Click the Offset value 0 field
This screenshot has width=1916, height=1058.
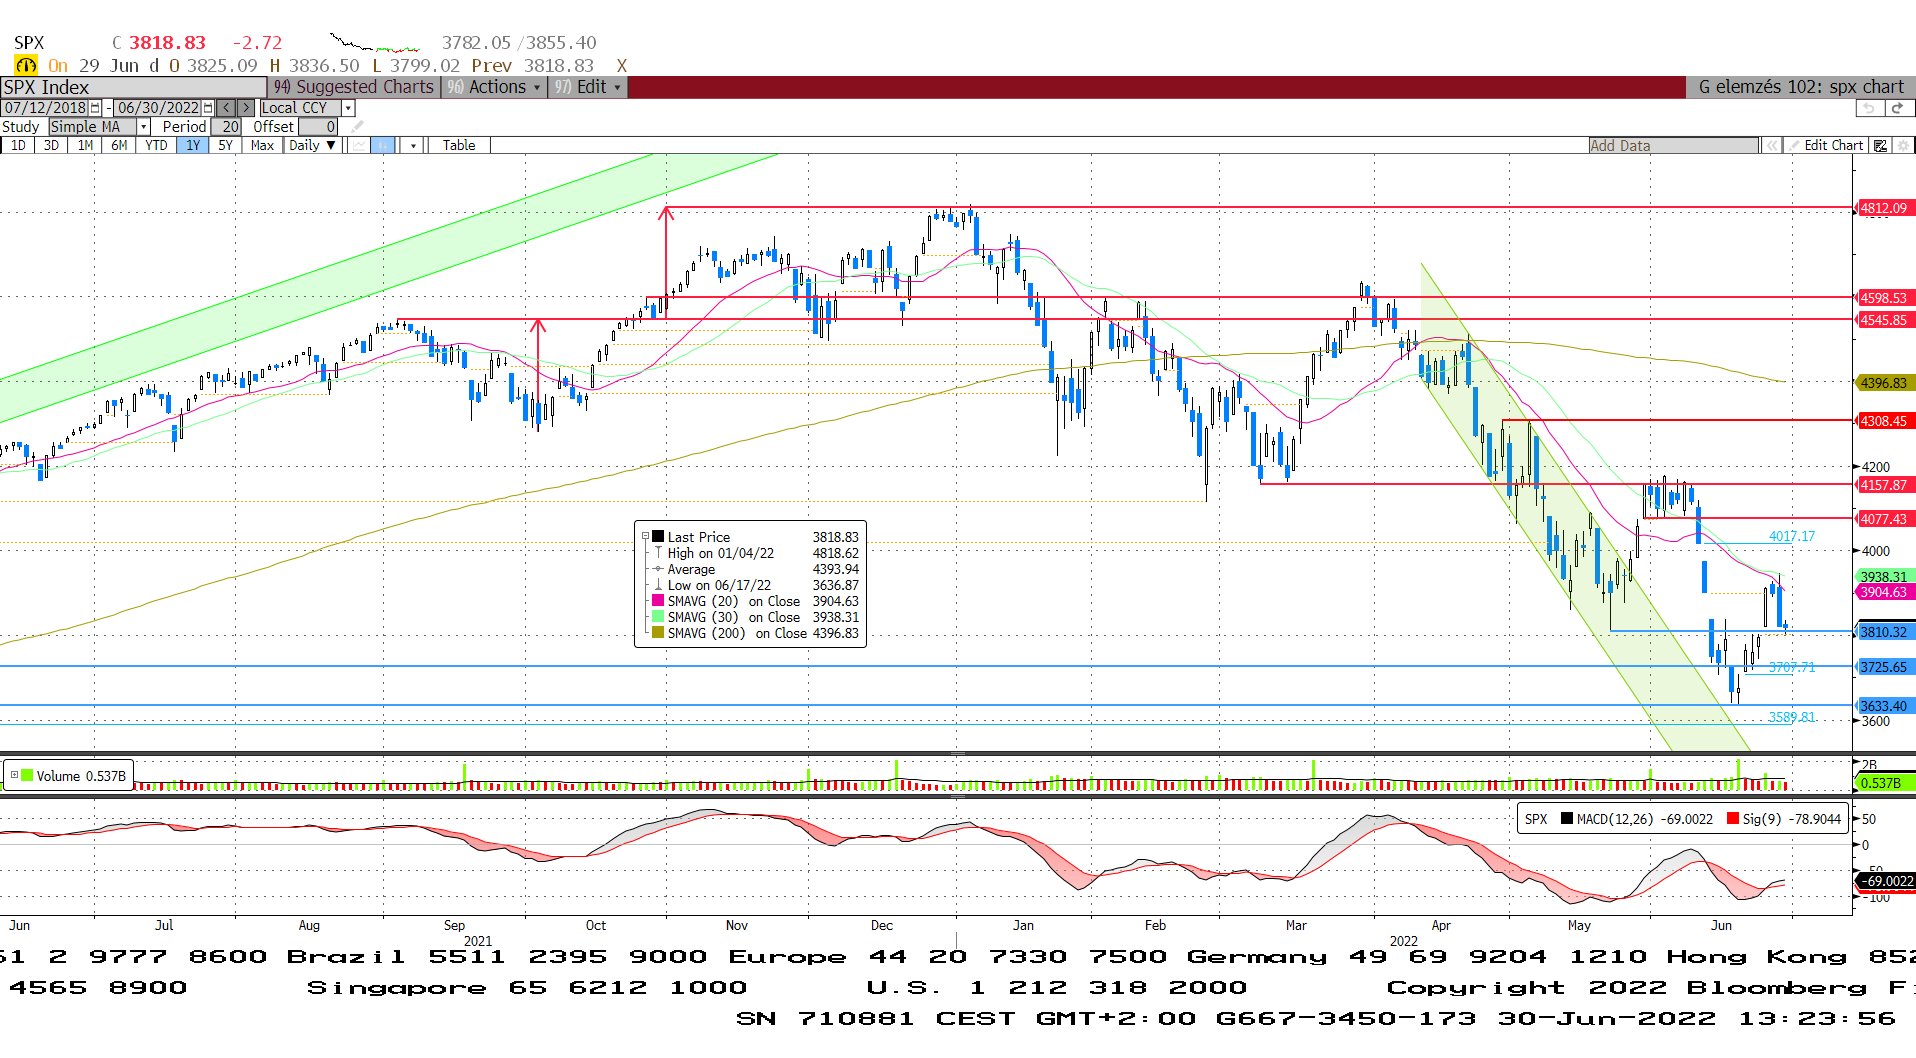(318, 127)
